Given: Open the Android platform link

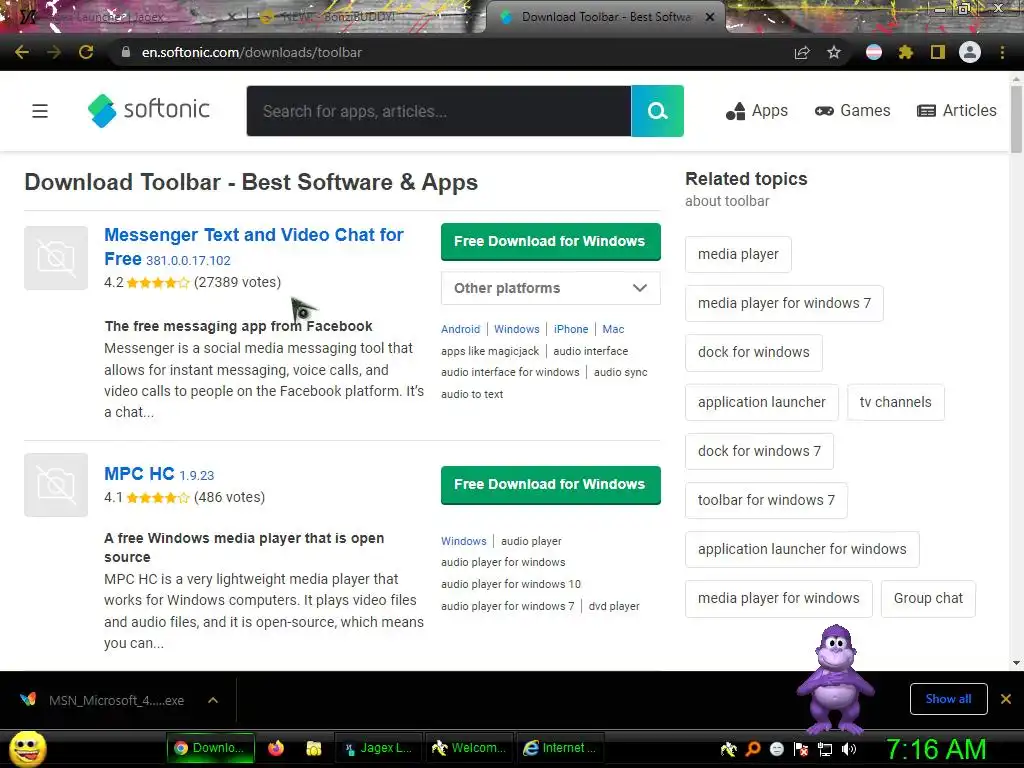Looking at the screenshot, I should (x=460, y=329).
